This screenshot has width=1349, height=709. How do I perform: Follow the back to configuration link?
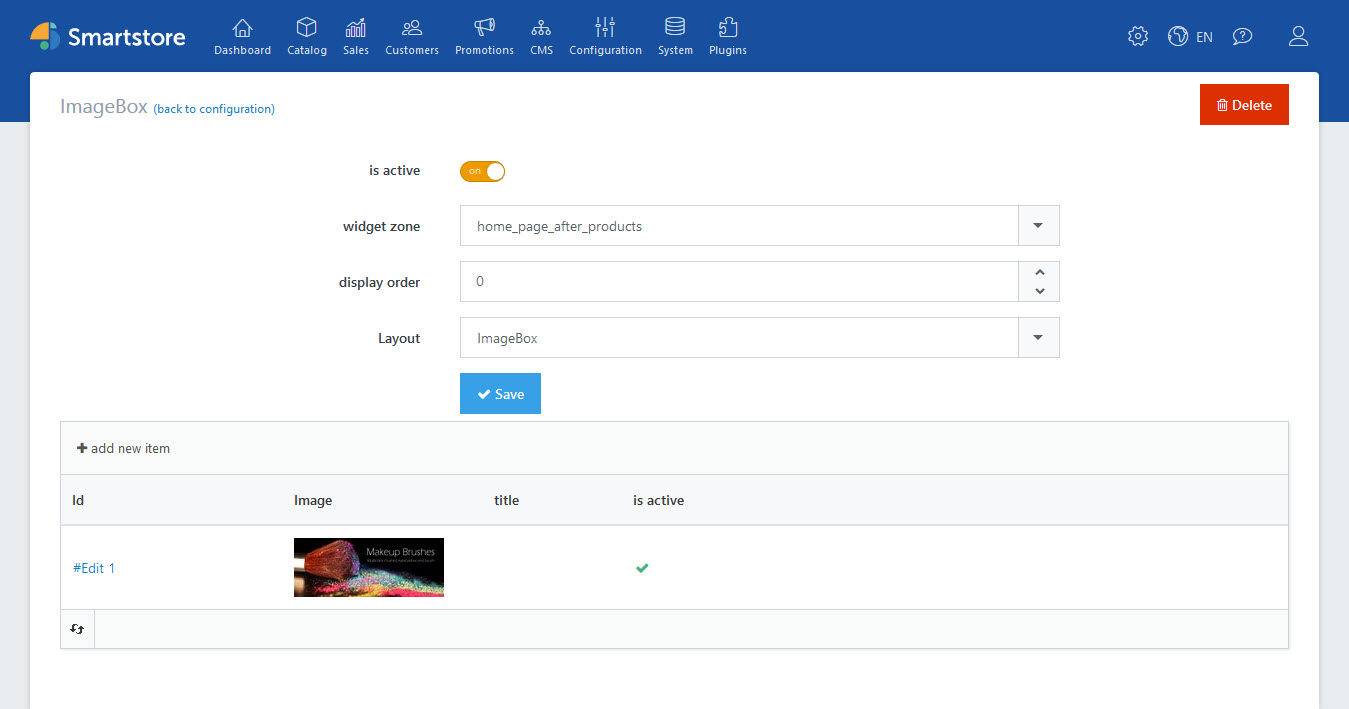[214, 109]
